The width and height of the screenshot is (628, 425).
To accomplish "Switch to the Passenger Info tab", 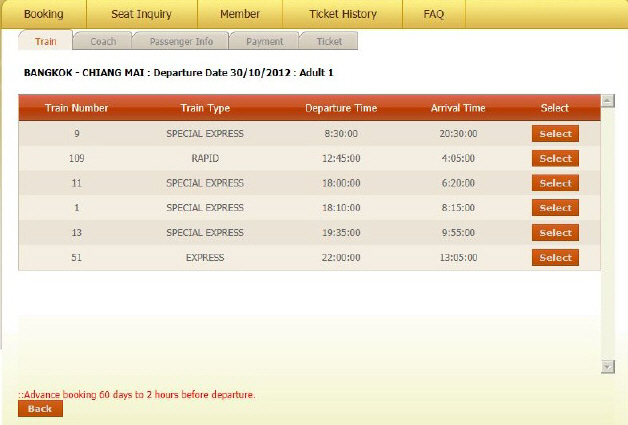I will (x=181, y=41).
